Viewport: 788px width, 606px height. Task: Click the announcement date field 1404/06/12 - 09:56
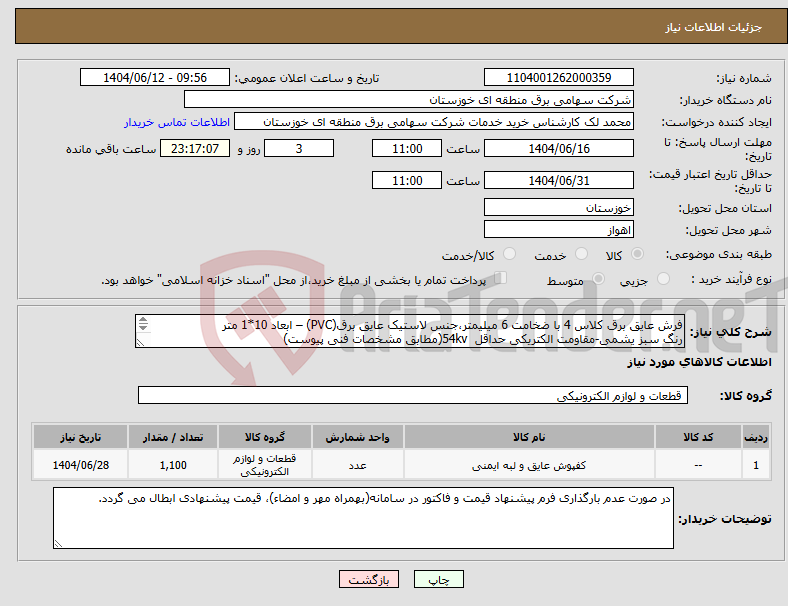coord(155,77)
